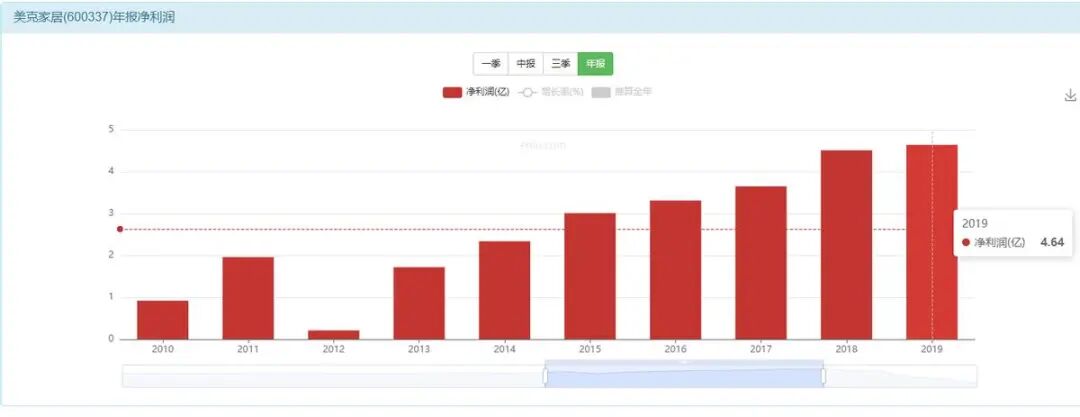Click the blue selected zoom range area
Image resolution: width=1080 pixels, height=417 pixels.
[x=684, y=376]
